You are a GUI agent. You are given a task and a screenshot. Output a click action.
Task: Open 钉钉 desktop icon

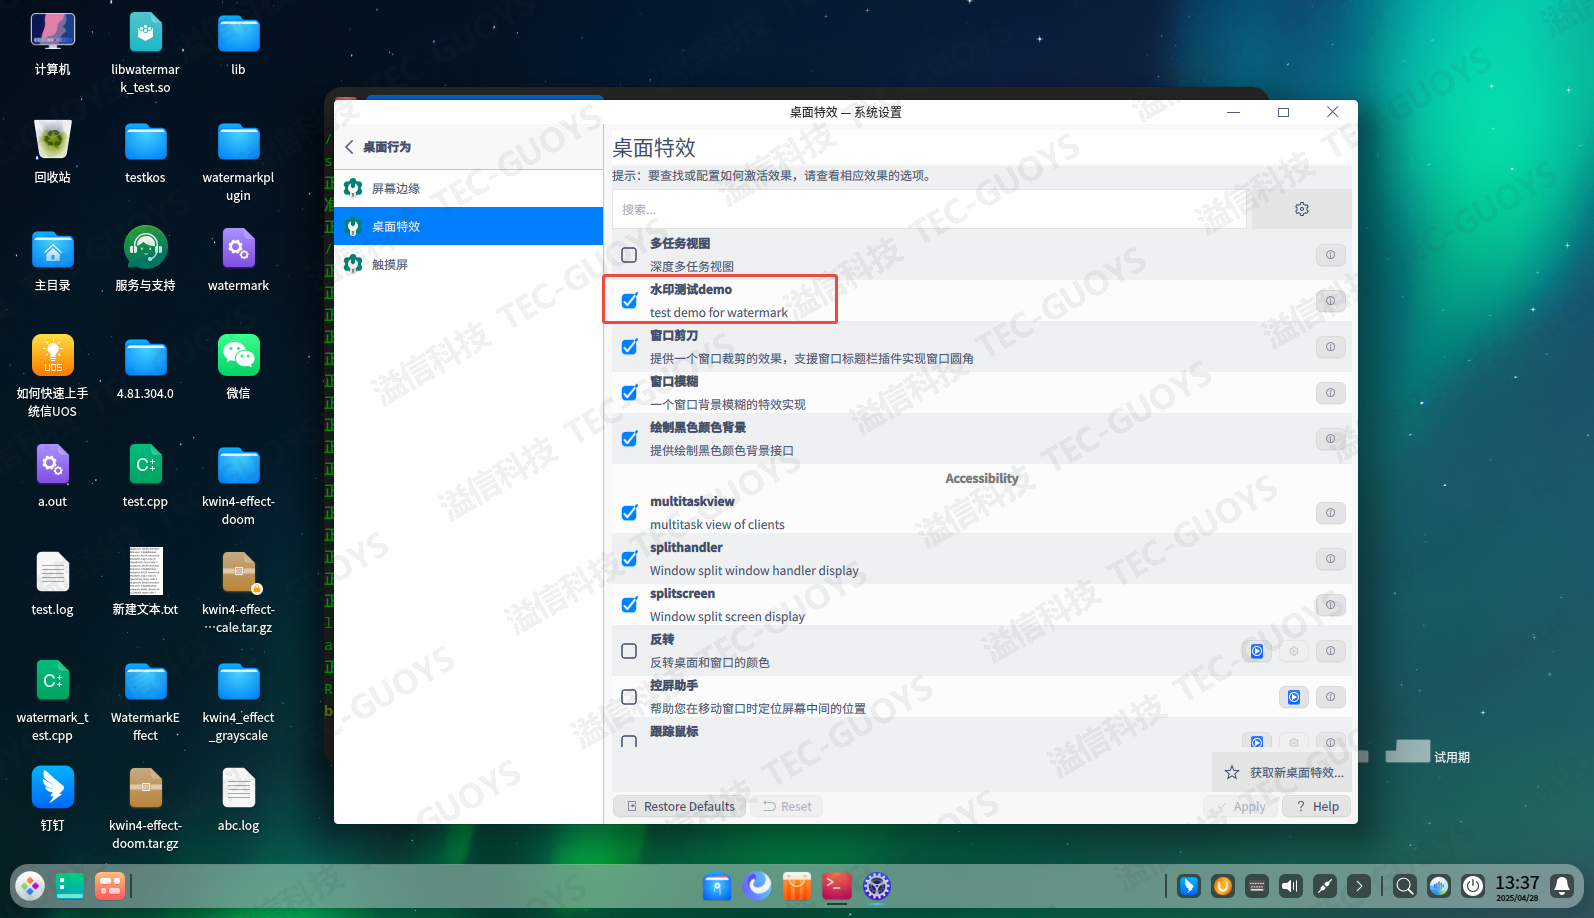point(52,799)
